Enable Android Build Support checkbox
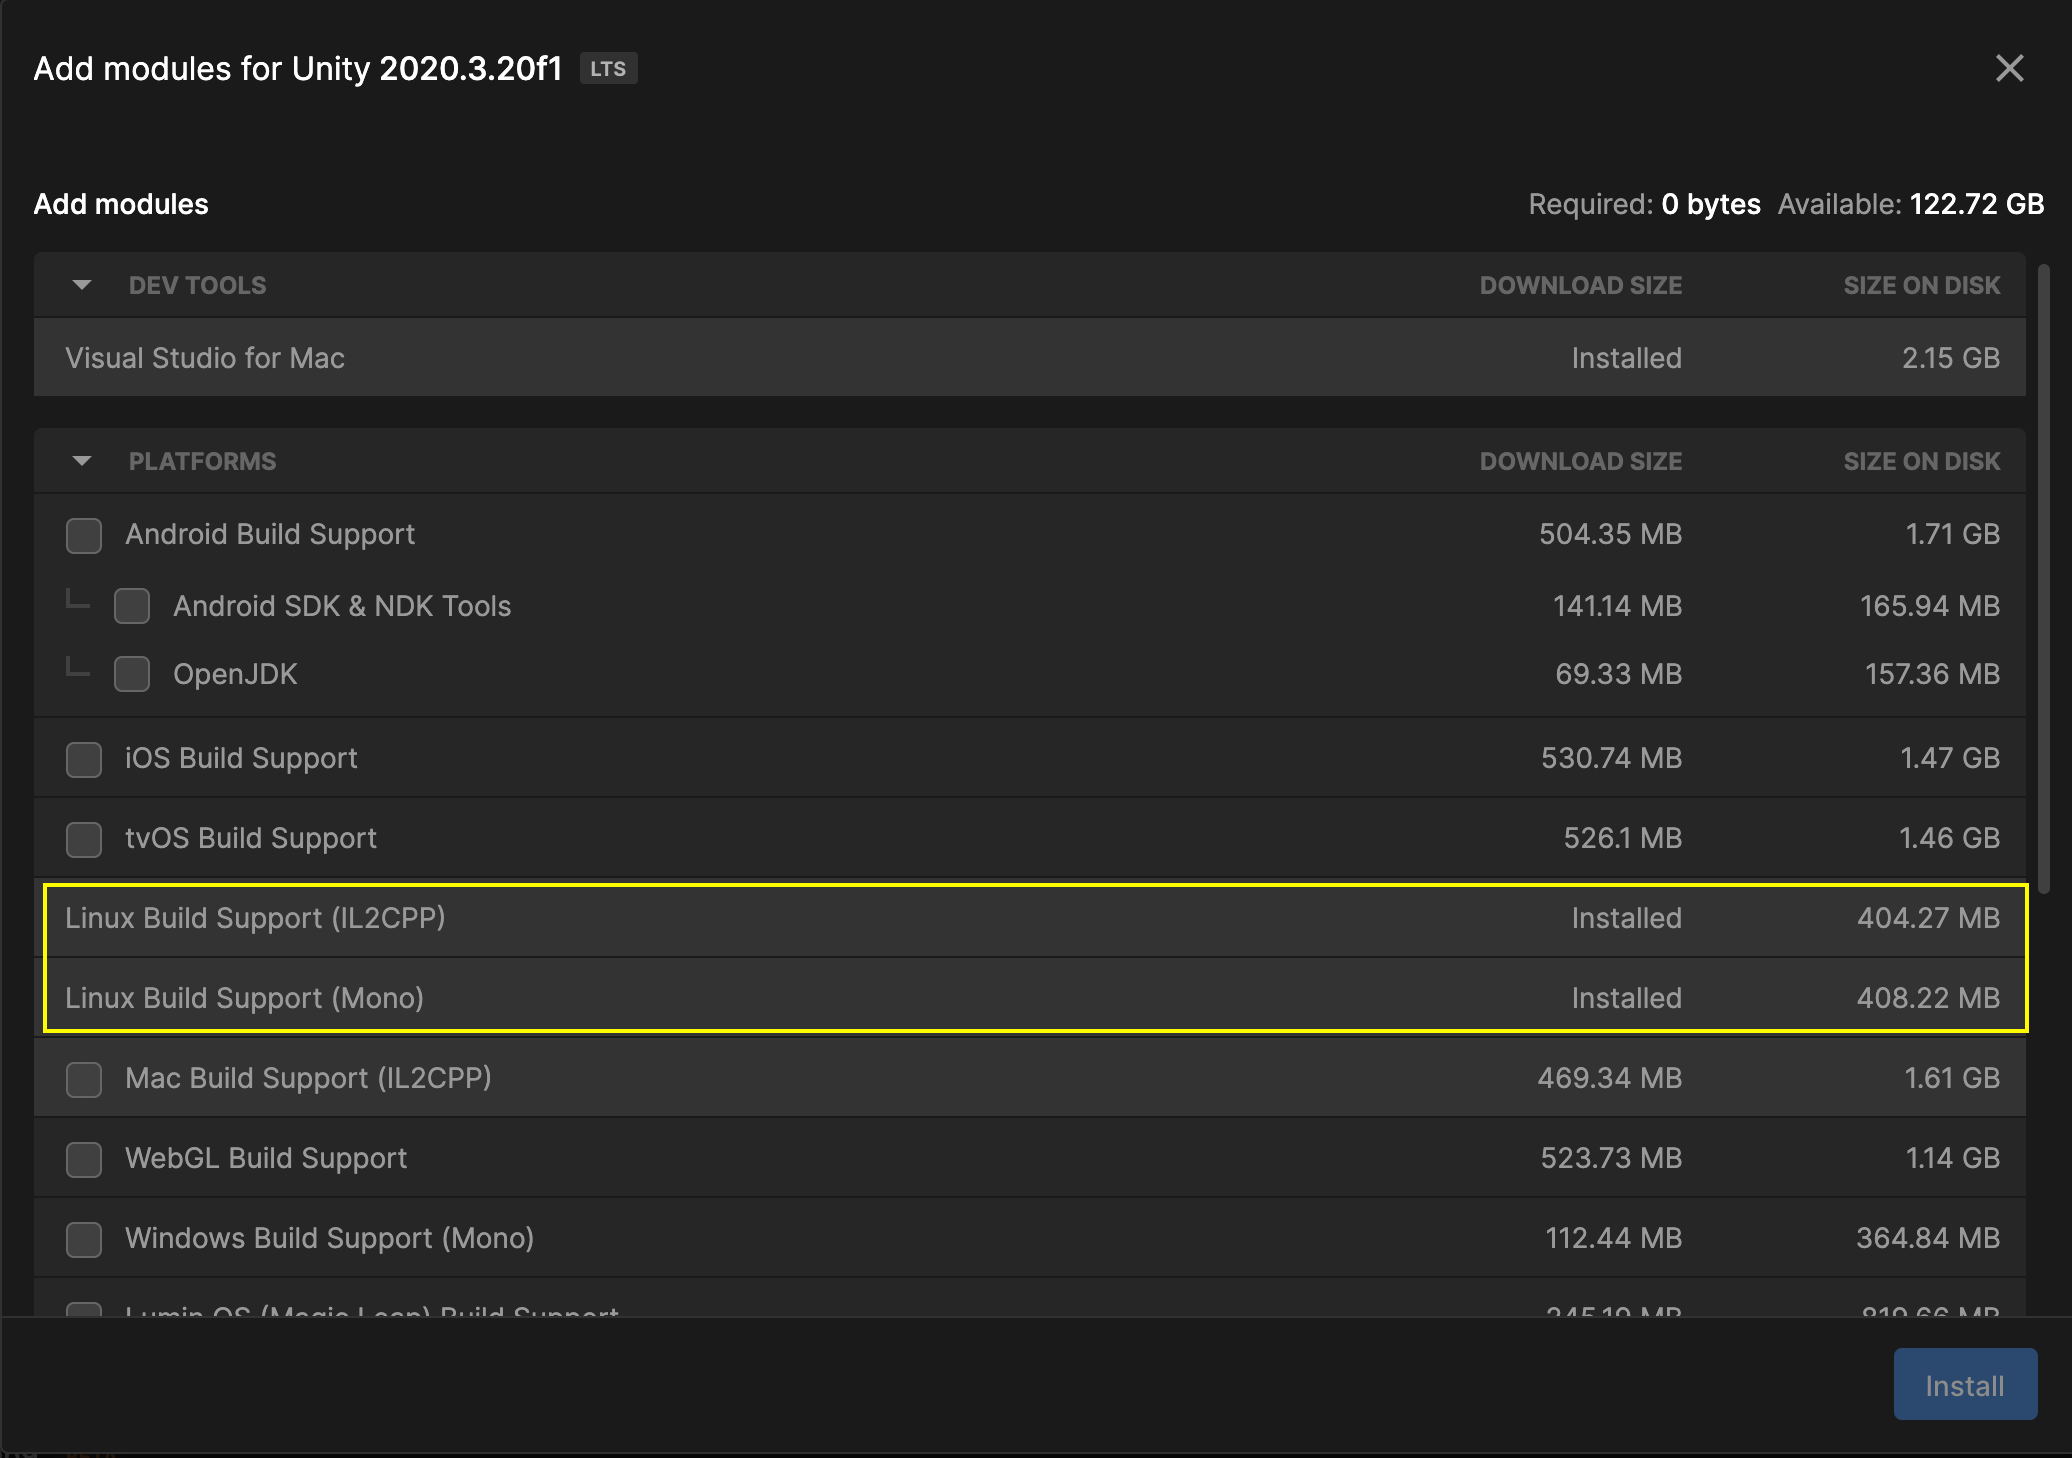The width and height of the screenshot is (2072, 1458). [83, 535]
